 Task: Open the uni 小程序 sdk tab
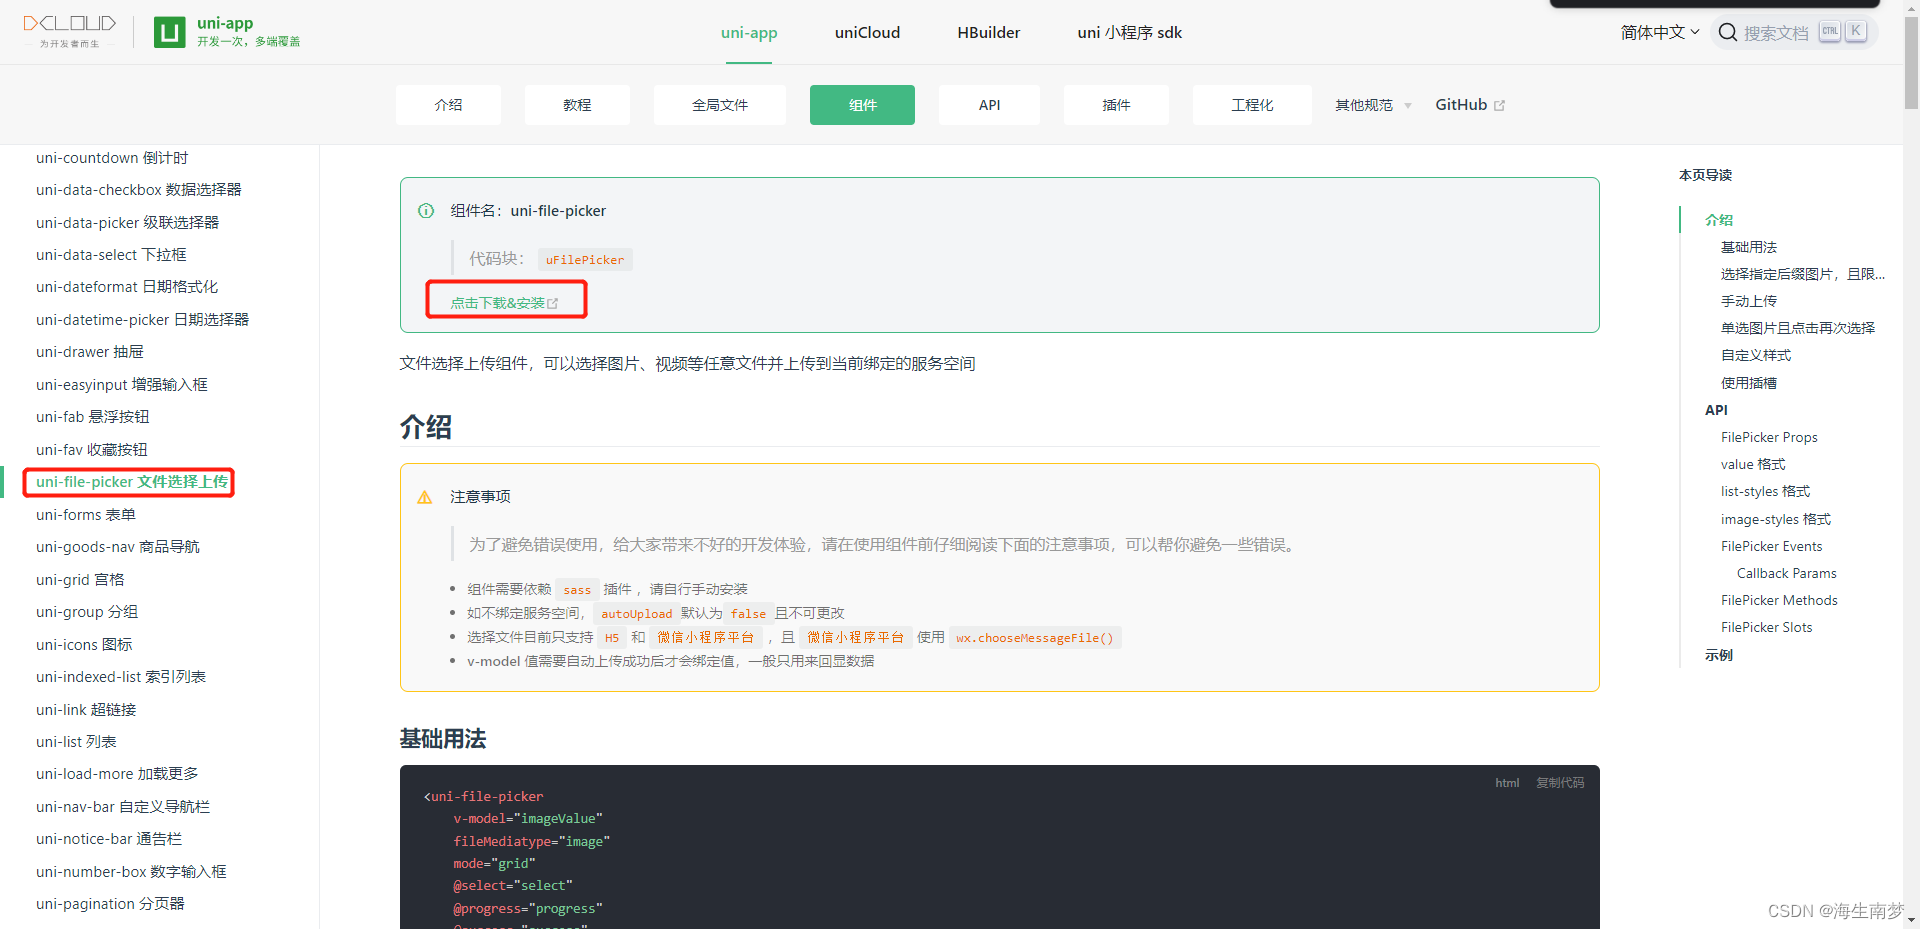[1129, 33]
